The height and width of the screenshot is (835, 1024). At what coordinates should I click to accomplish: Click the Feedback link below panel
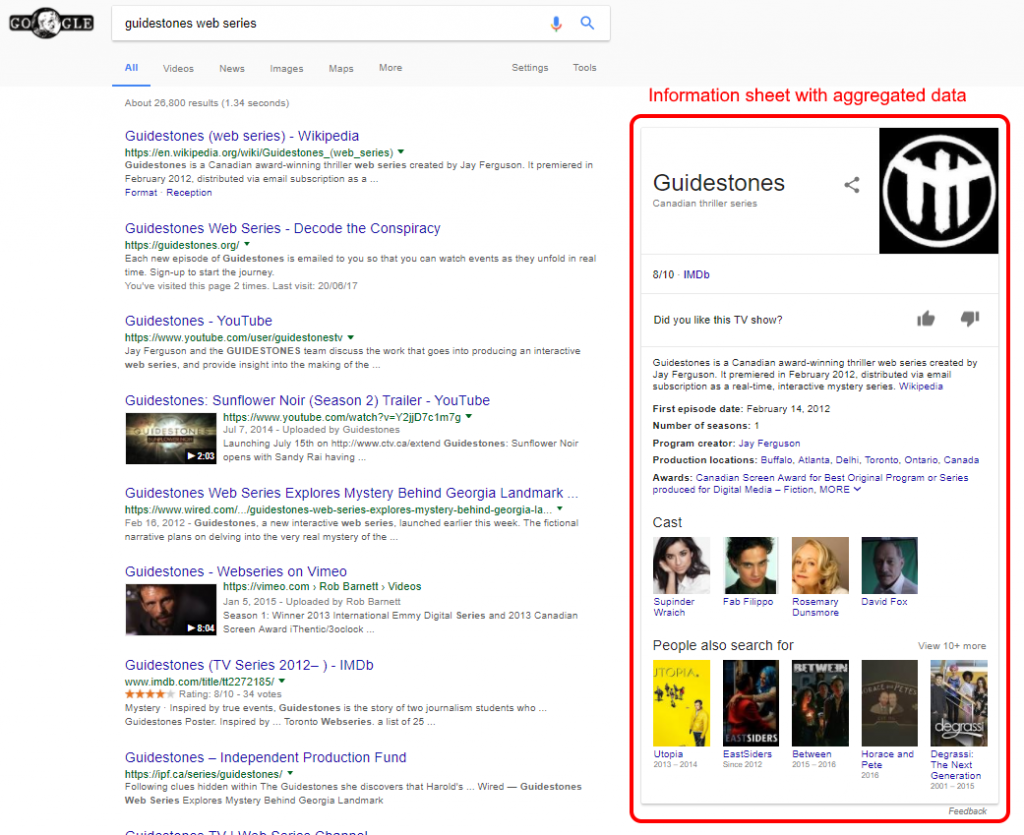(x=967, y=811)
